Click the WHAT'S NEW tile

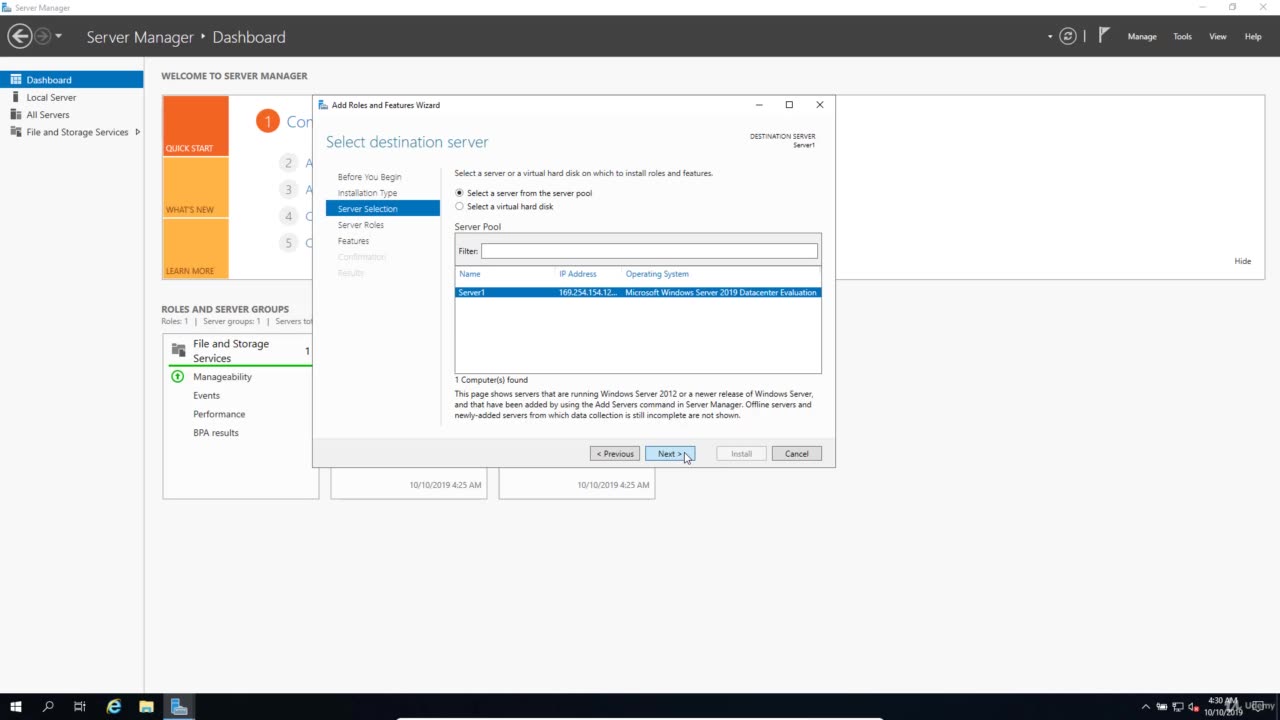196,187
